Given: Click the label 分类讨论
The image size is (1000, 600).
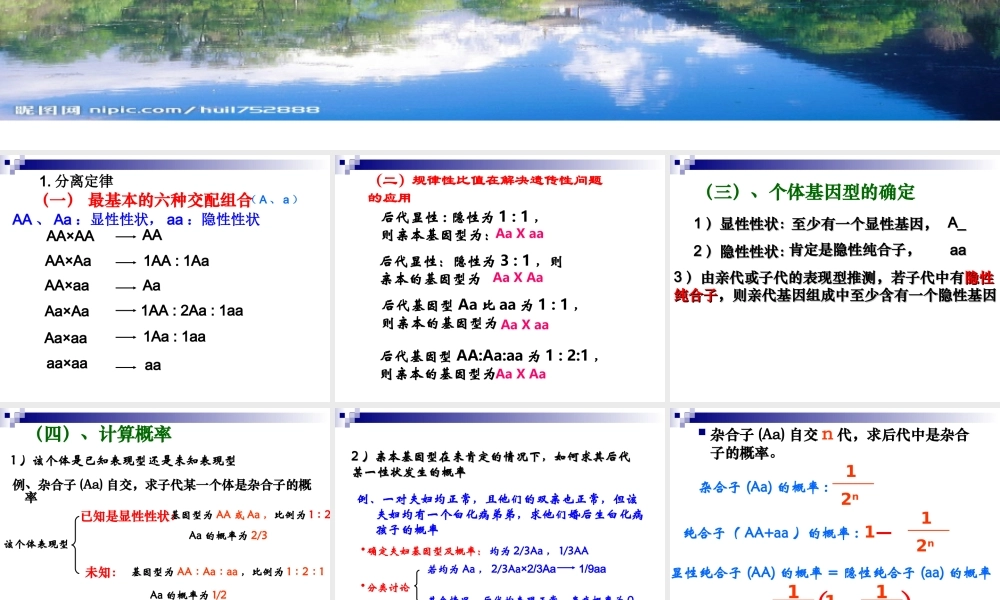Looking at the screenshot, I should (385, 587).
